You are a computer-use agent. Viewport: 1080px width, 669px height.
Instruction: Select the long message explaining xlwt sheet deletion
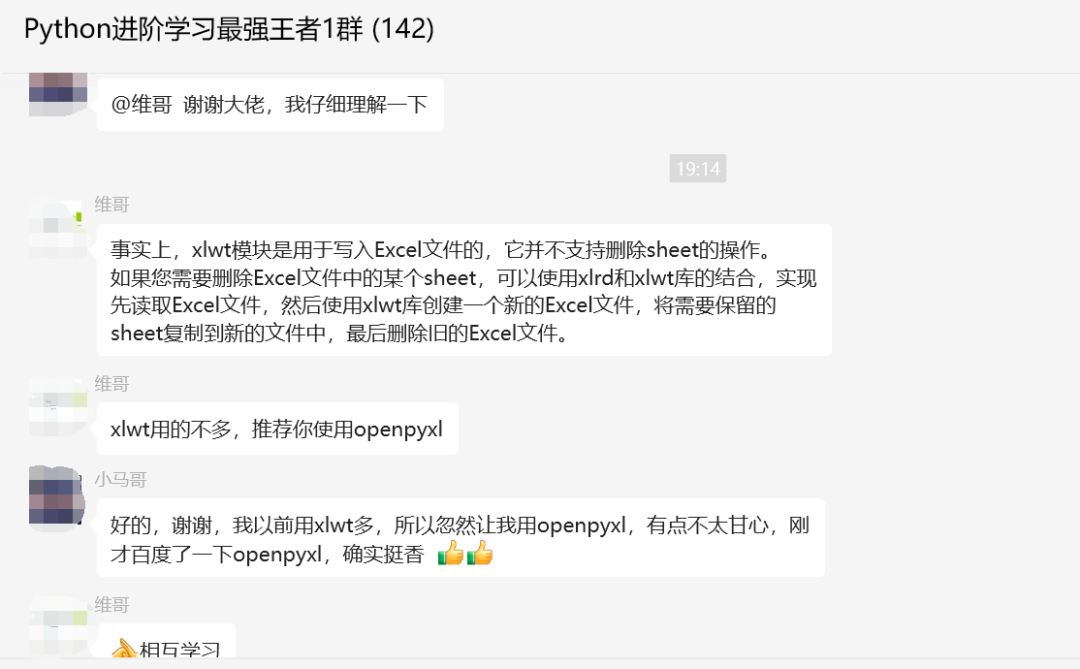click(x=464, y=290)
